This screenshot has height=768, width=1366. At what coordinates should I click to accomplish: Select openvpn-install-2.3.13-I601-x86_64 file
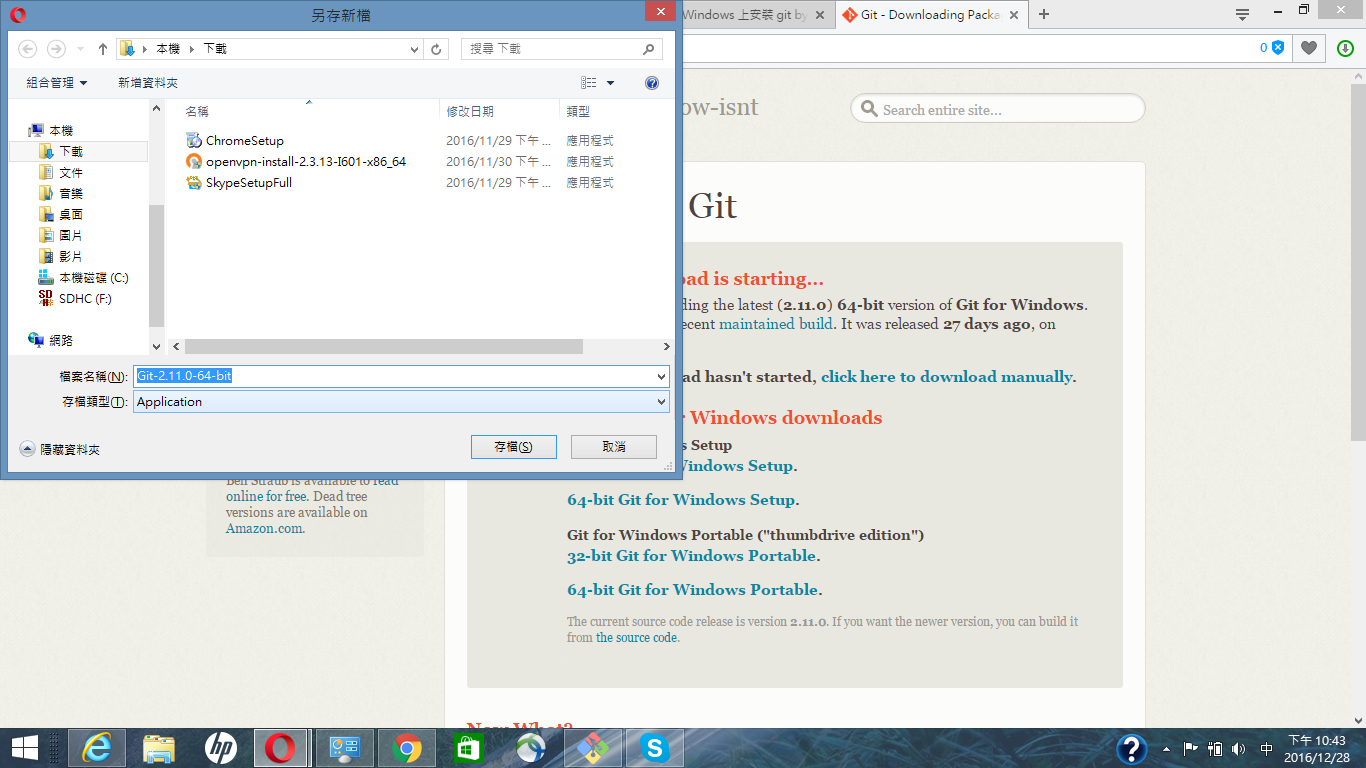(306, 162)
